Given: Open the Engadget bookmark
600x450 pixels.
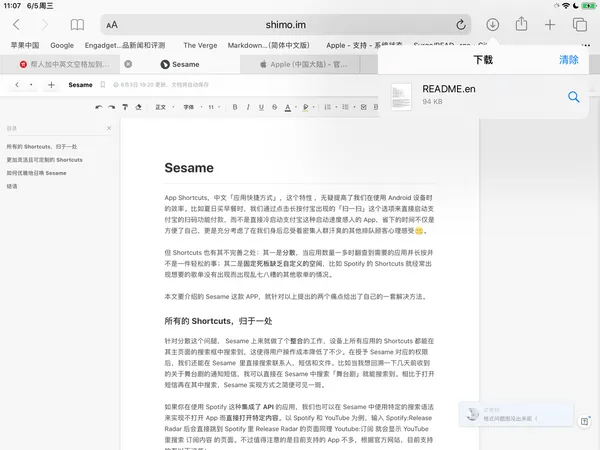Looking at the screenshot, I should [125, 45].
